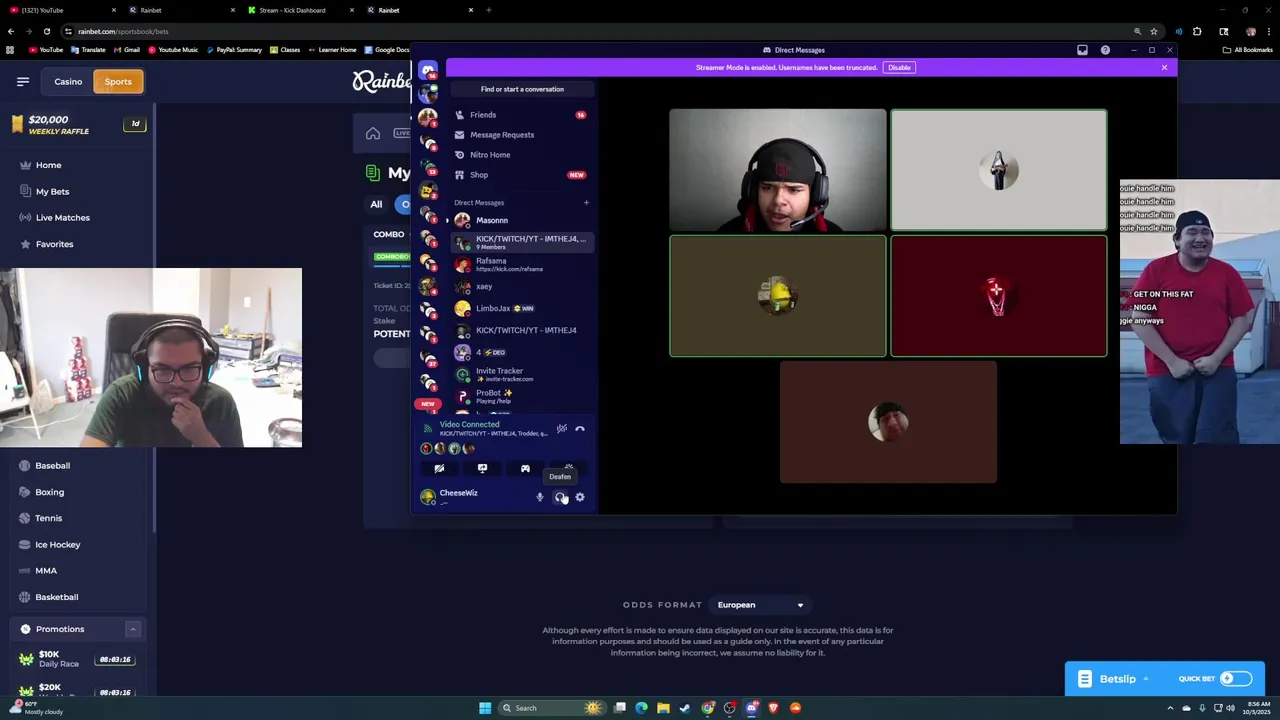Bookmark this page with star icon
Screen dimensions: 1280x720
tap(1154, 31)
